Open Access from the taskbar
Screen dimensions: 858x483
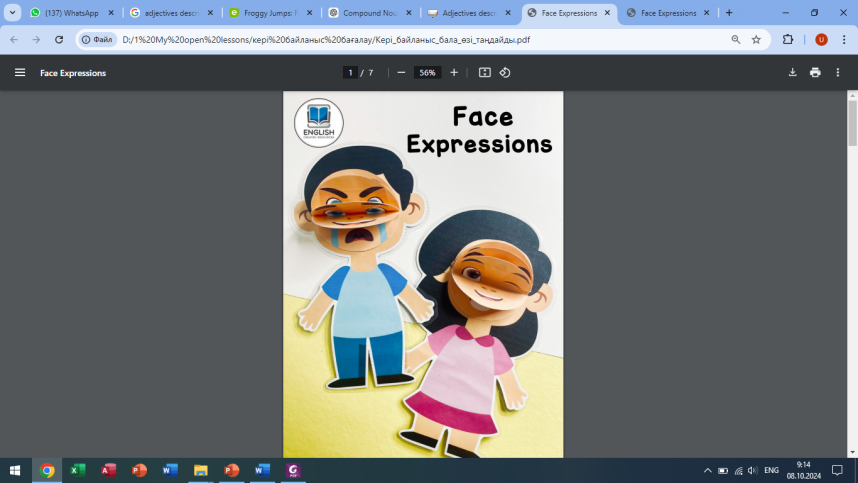(108, 470)
